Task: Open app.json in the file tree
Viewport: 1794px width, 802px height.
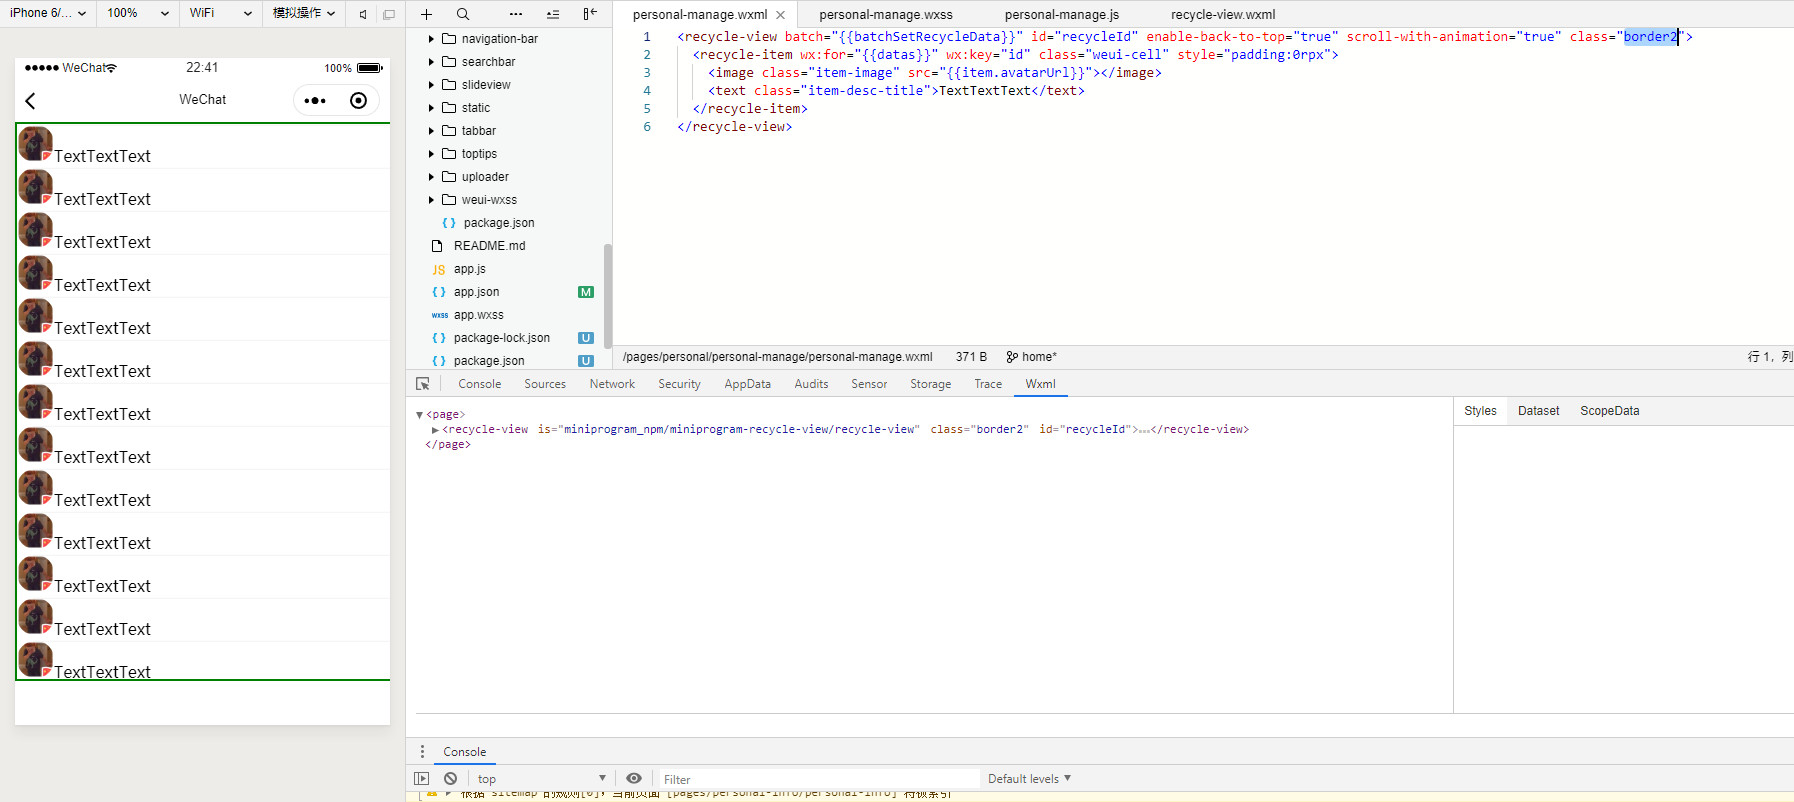Action: coord(476,292)
